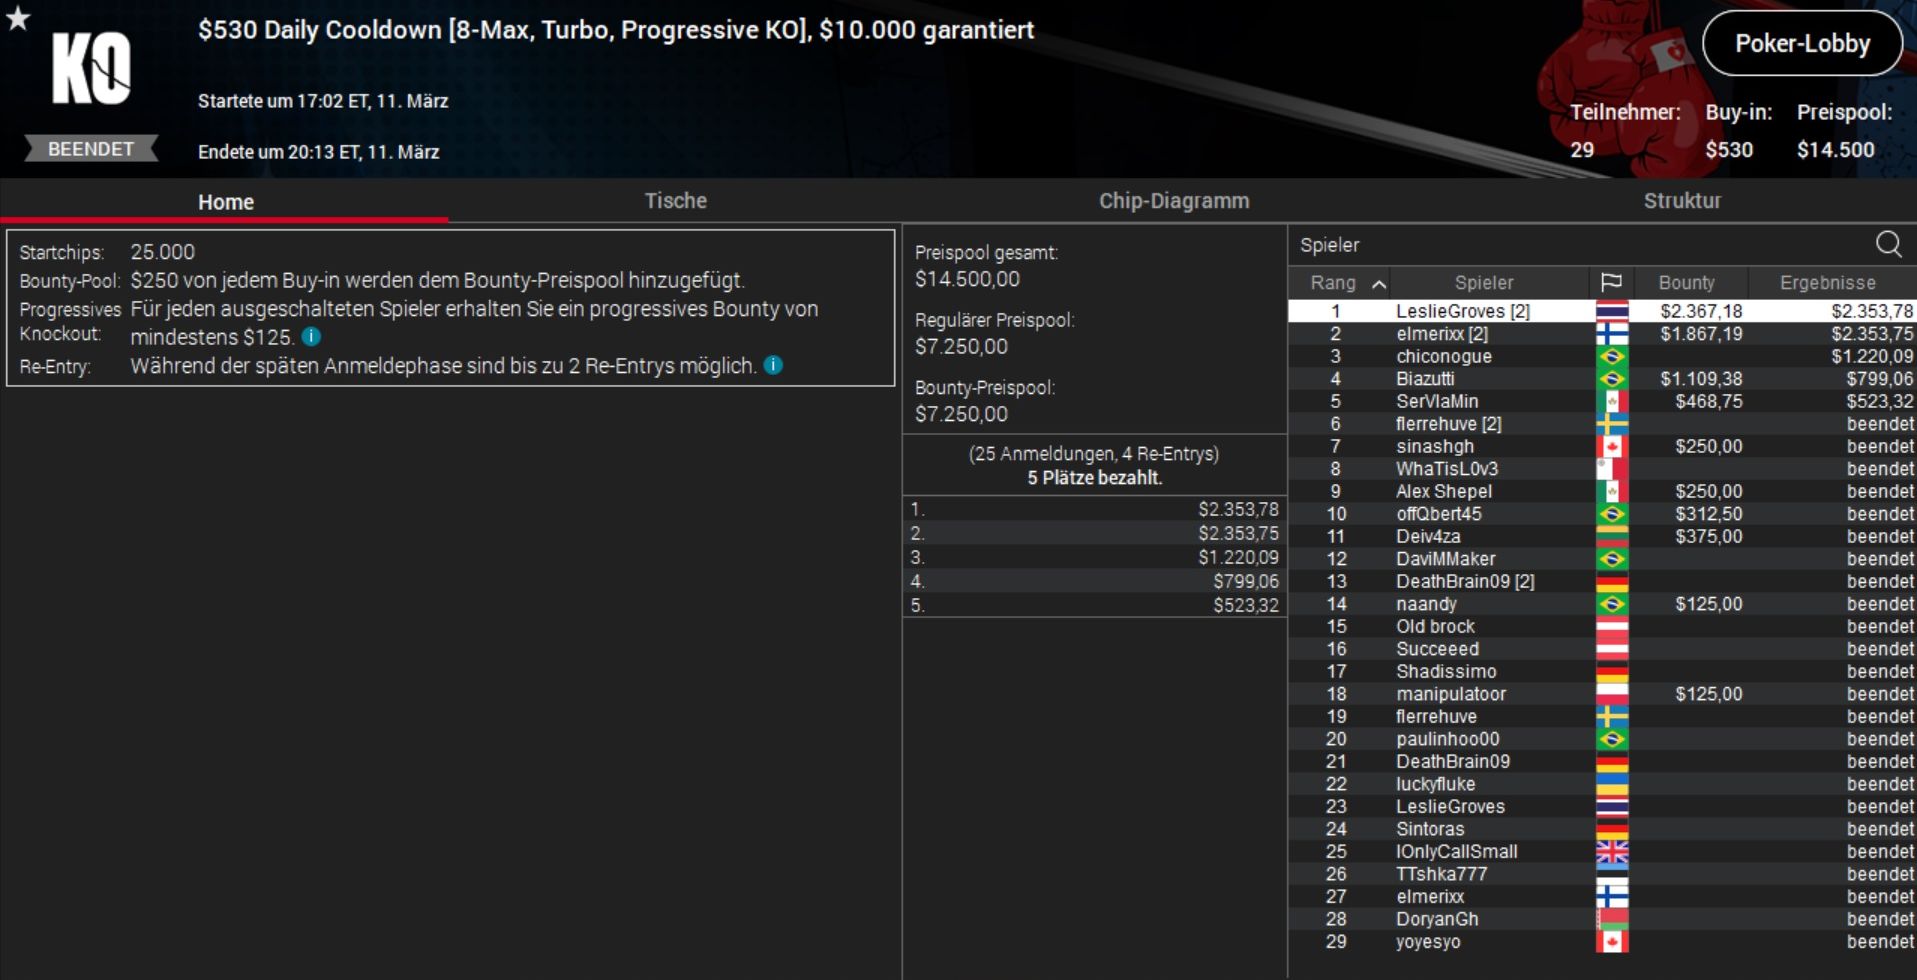Sort the list by Ergebnisse column
This screenshot has height=980, width=1917.
click(1827, 283)
